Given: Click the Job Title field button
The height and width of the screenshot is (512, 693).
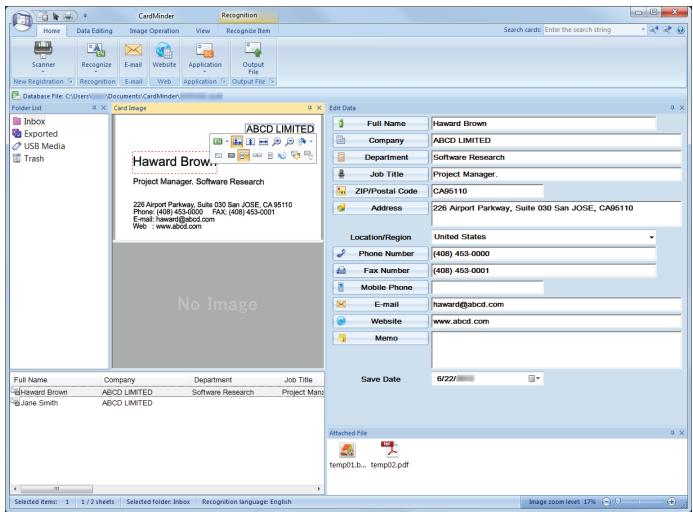Looking at the screenshot, I should (x=381, y=174).
